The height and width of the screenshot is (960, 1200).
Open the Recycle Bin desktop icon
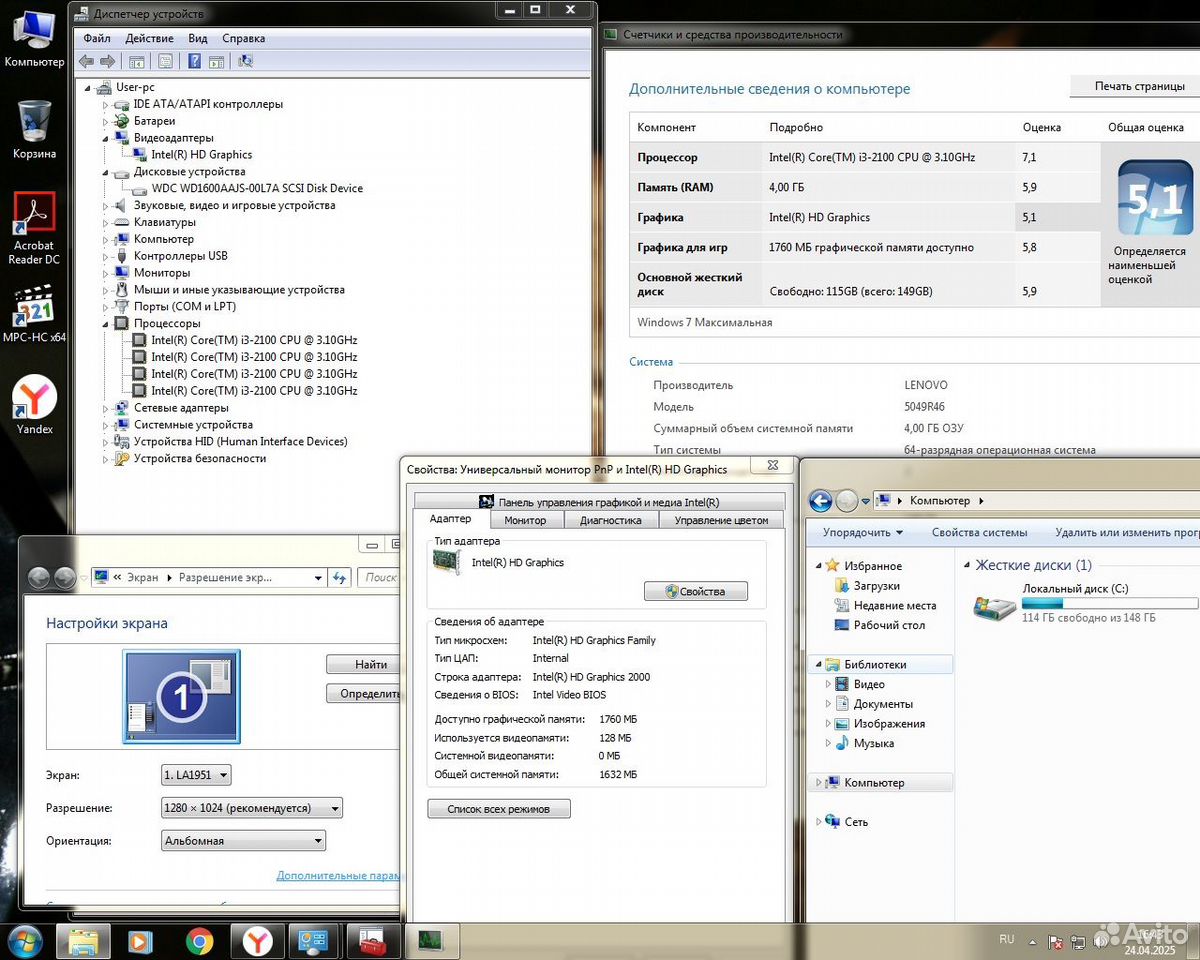[34, 130]
